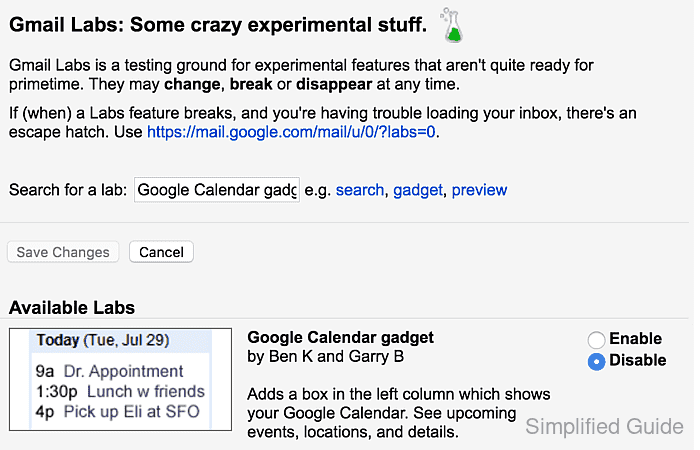Click the Gmail Labs page heading
Image resolution: width=700 pixels, height=450 pixels.
pos(218,25)
